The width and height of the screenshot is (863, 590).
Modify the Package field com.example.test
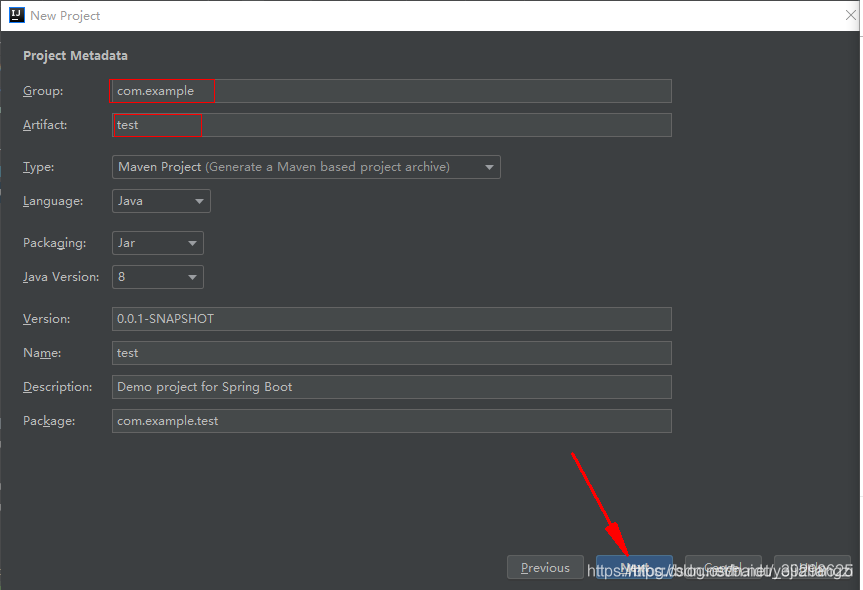pos(391,421)
